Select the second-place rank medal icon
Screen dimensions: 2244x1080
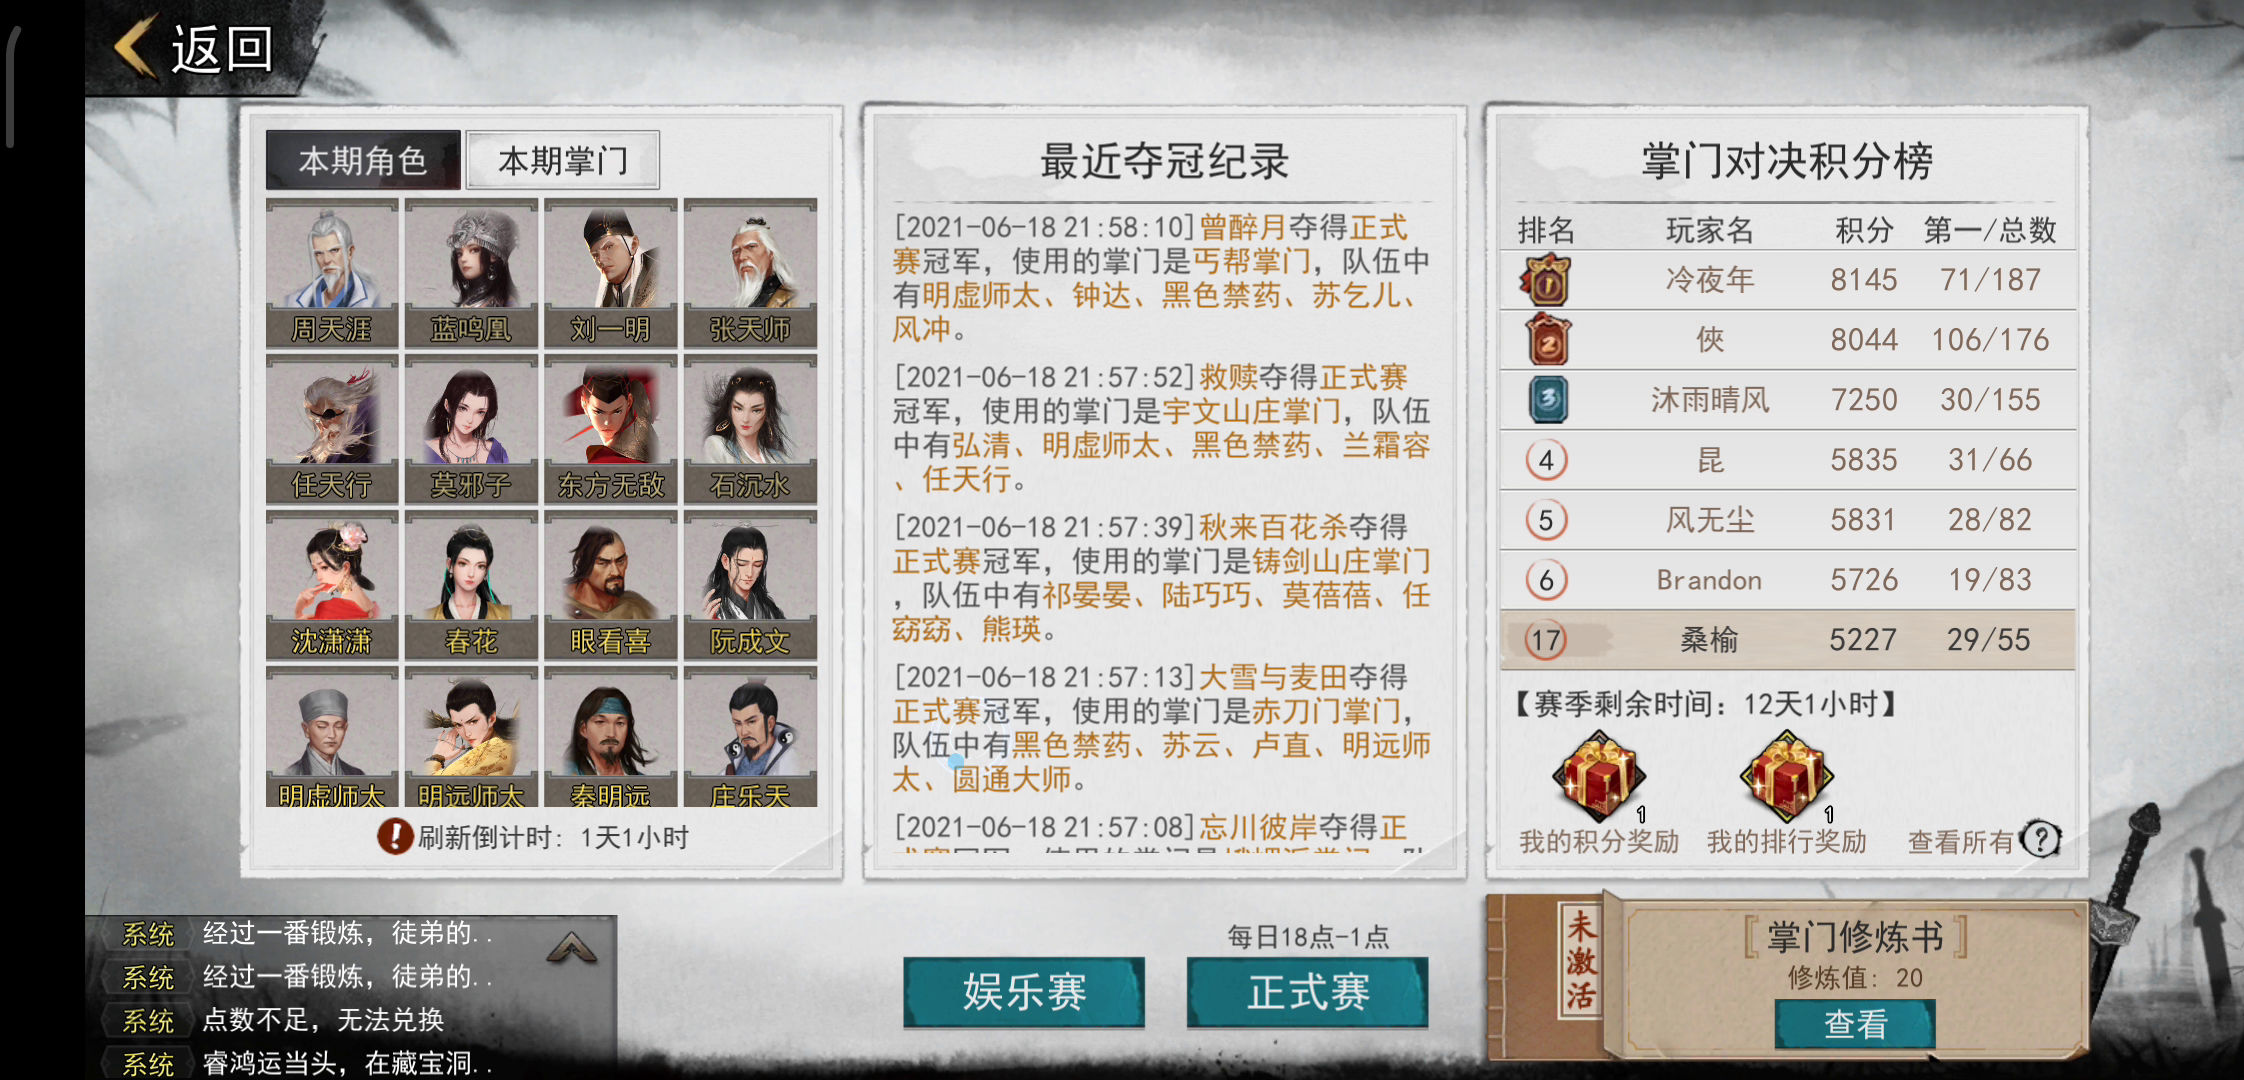coord(1547,340)
